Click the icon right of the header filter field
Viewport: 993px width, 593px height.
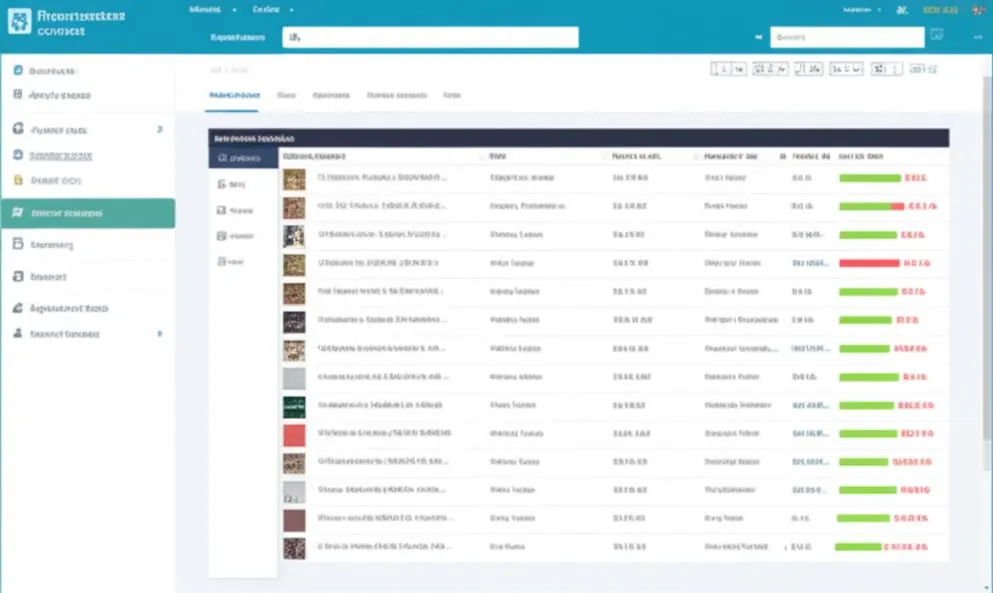[x=937, y=35]
